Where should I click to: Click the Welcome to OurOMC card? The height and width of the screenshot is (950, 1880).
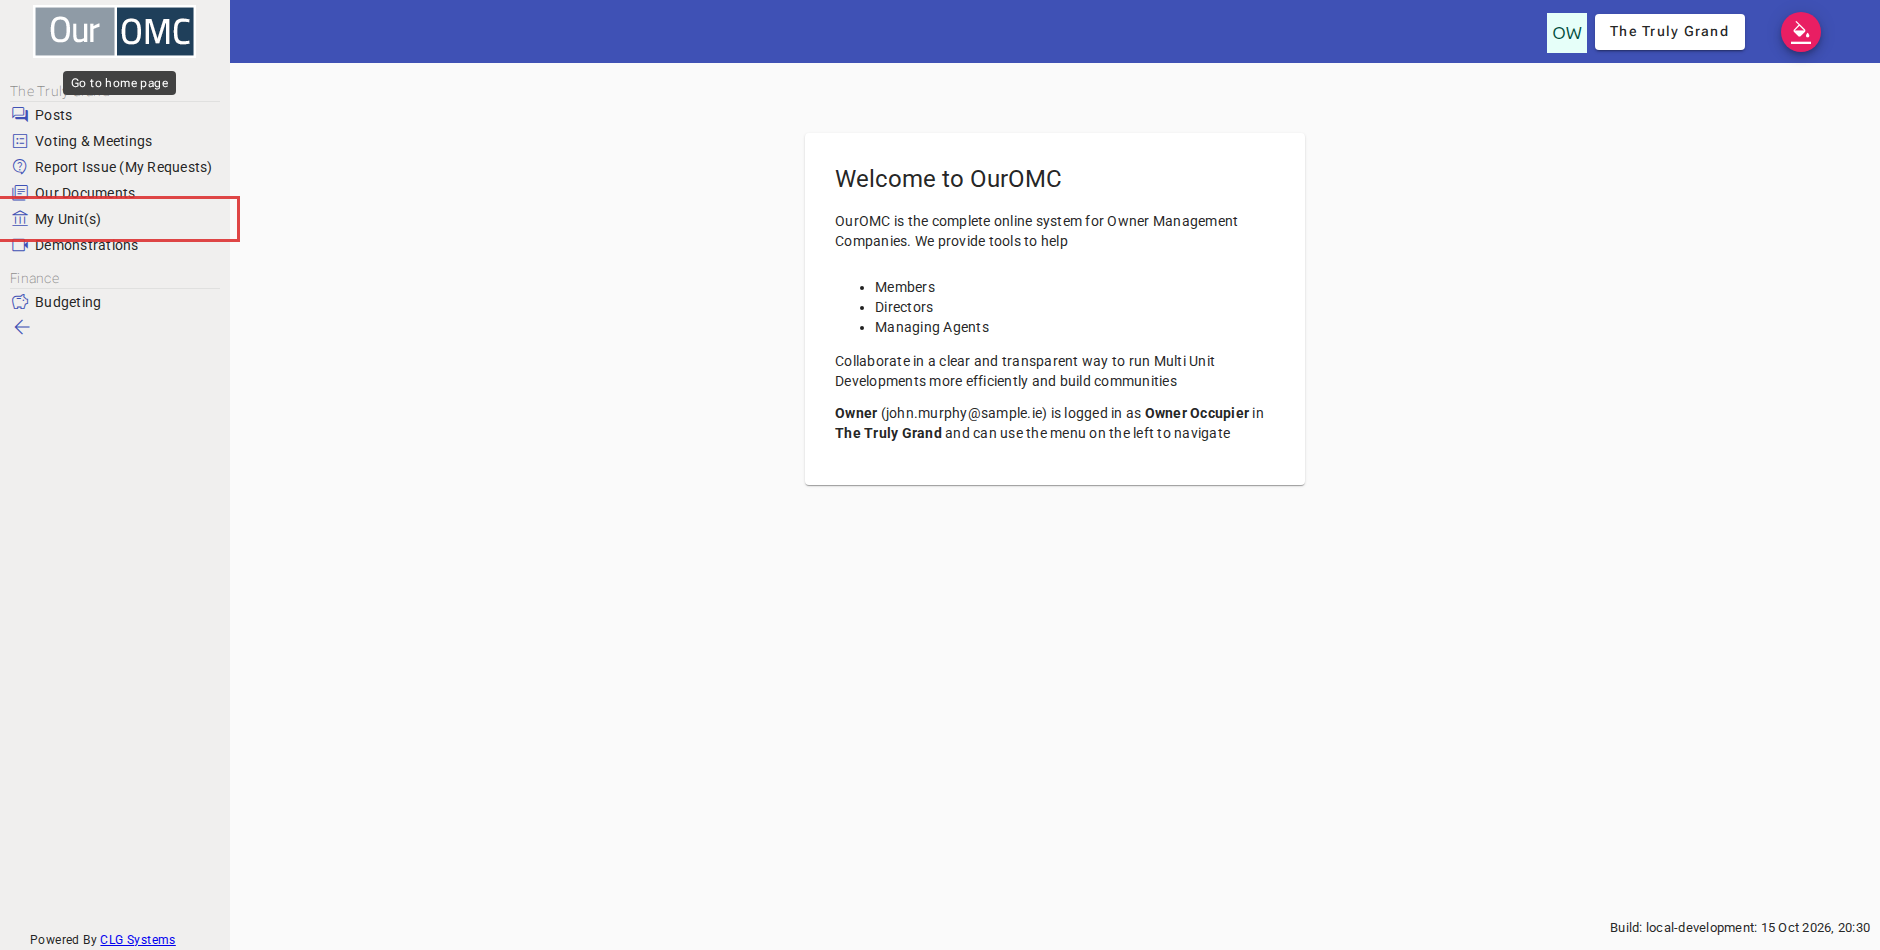tap(1055, 309)
